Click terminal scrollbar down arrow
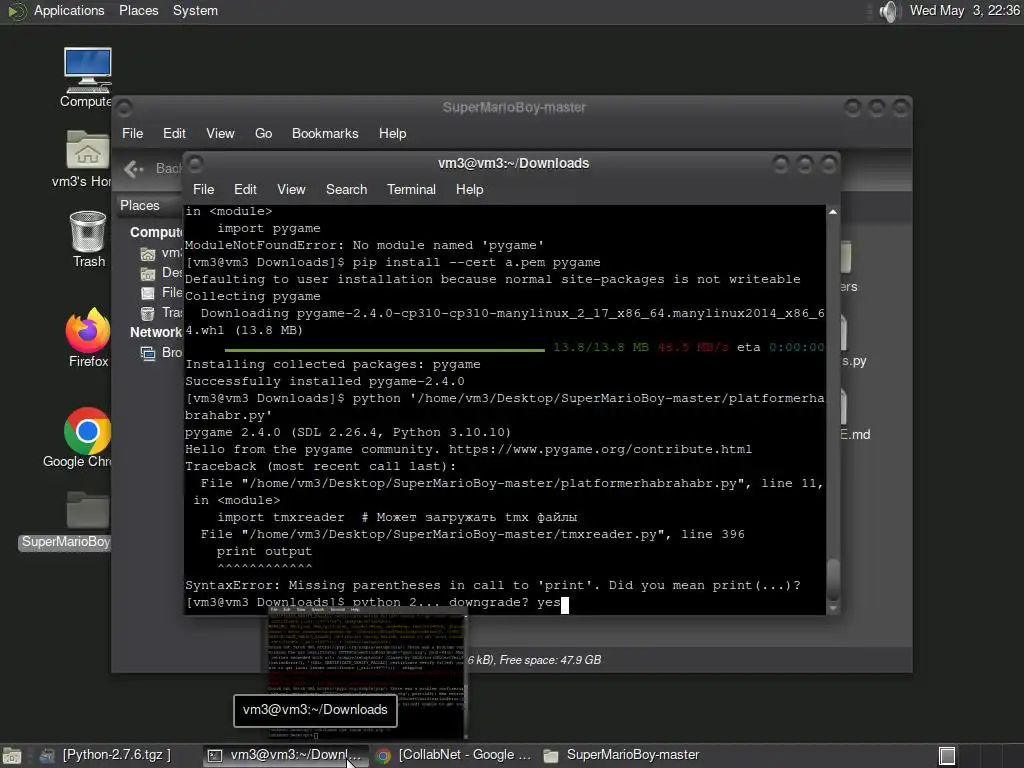The width and height of the screenshot is (1024, 768). (x=833, y=609)
